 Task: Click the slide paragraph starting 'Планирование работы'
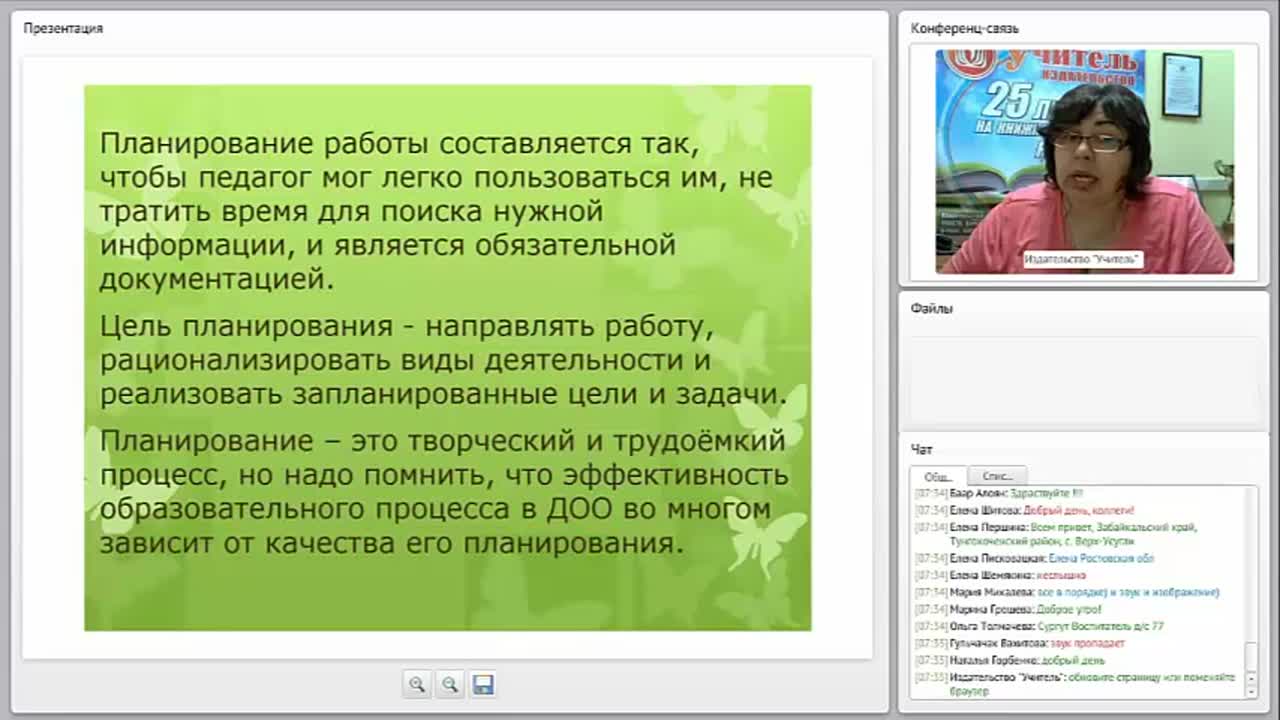pyautogui.click(x=436, y=211)
